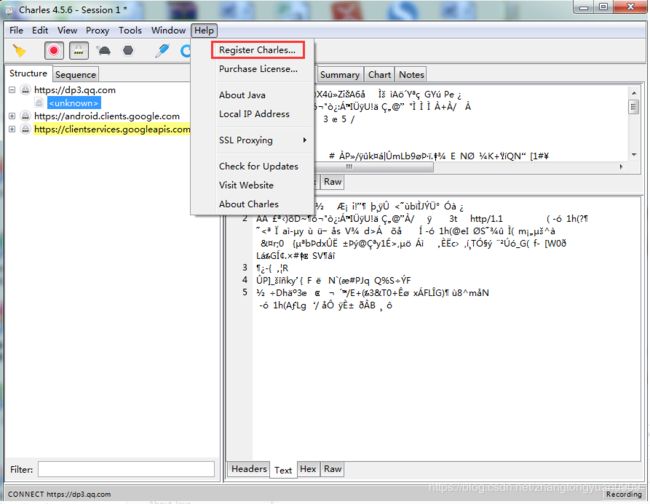The width and height of the screenshot is (650, 504).
Task: Collapse the dp3.qq.com tree node
Action: click(x=12, y=90)
